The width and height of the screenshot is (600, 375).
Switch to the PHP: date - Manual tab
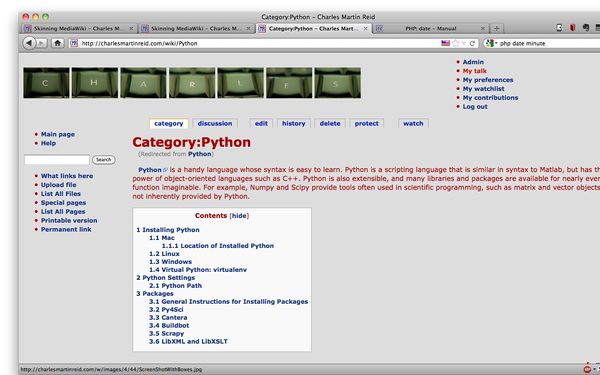430,28
